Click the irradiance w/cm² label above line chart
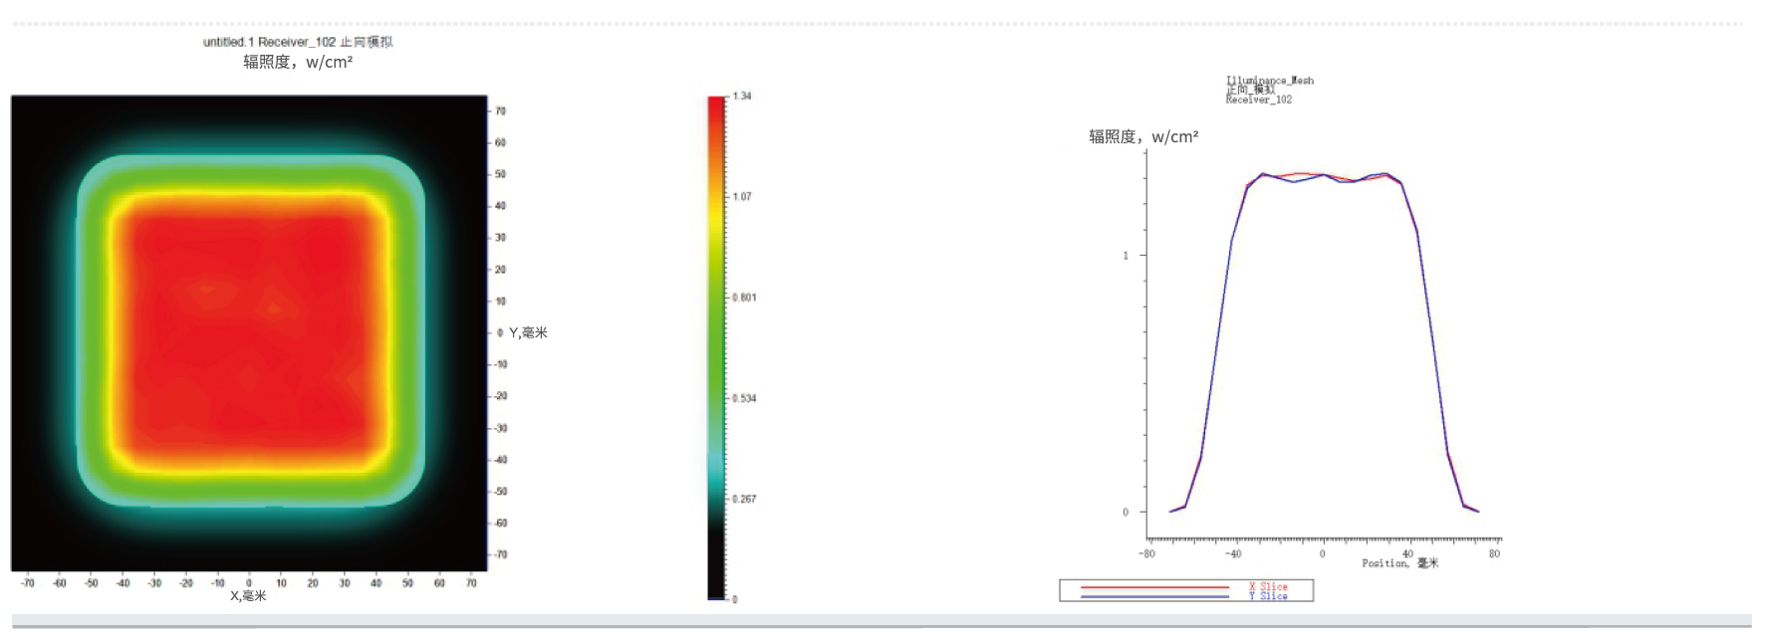 click(1143, 137)
